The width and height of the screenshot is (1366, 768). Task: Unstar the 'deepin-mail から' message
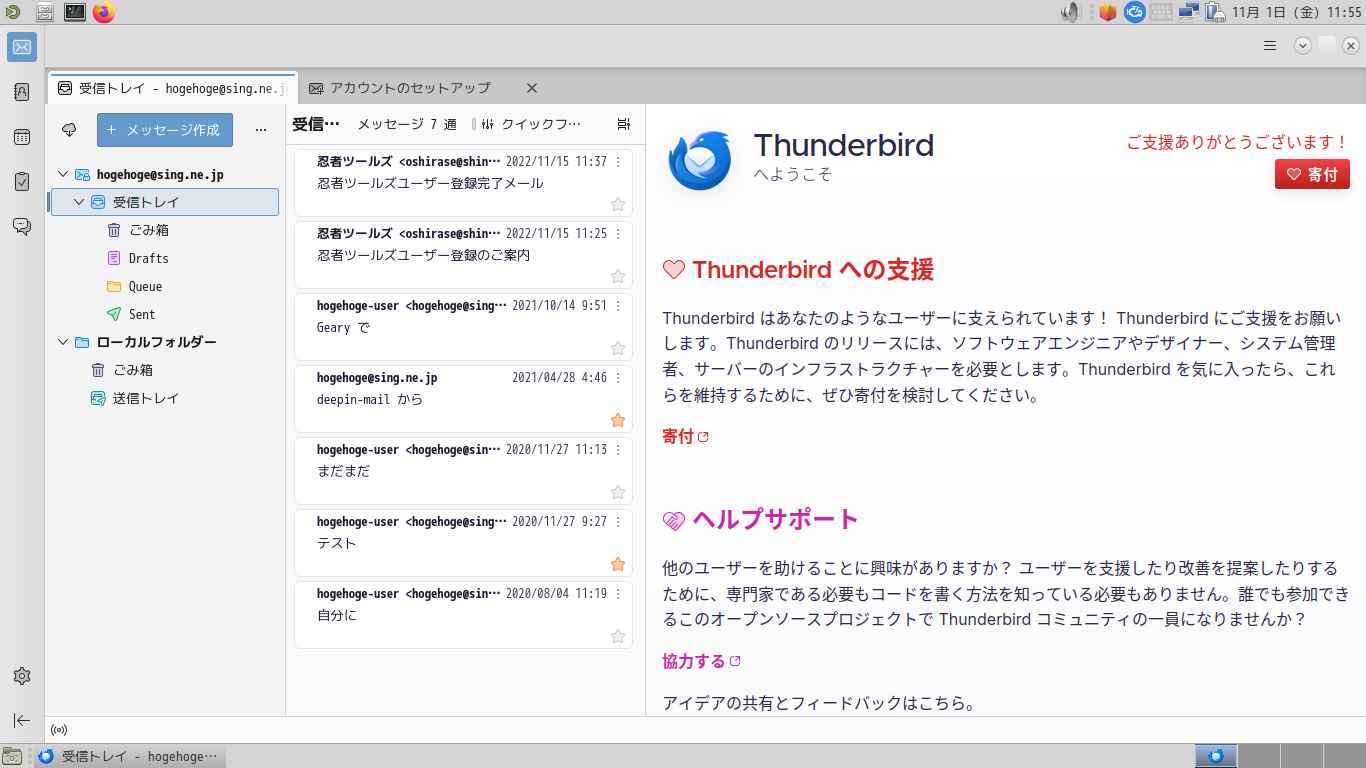(618, 420)
